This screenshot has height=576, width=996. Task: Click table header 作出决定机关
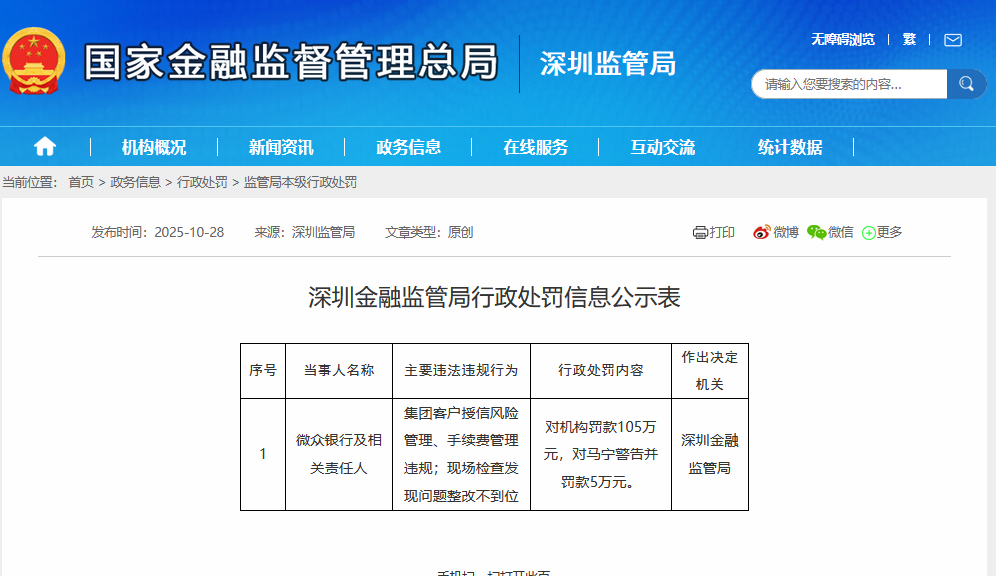710,370
